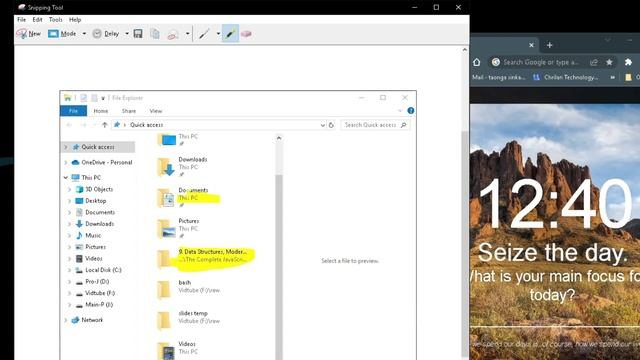Open the Send Snip dropdown arrow
Viewport: 640px width, 360px height.
(x=187, y=34)
